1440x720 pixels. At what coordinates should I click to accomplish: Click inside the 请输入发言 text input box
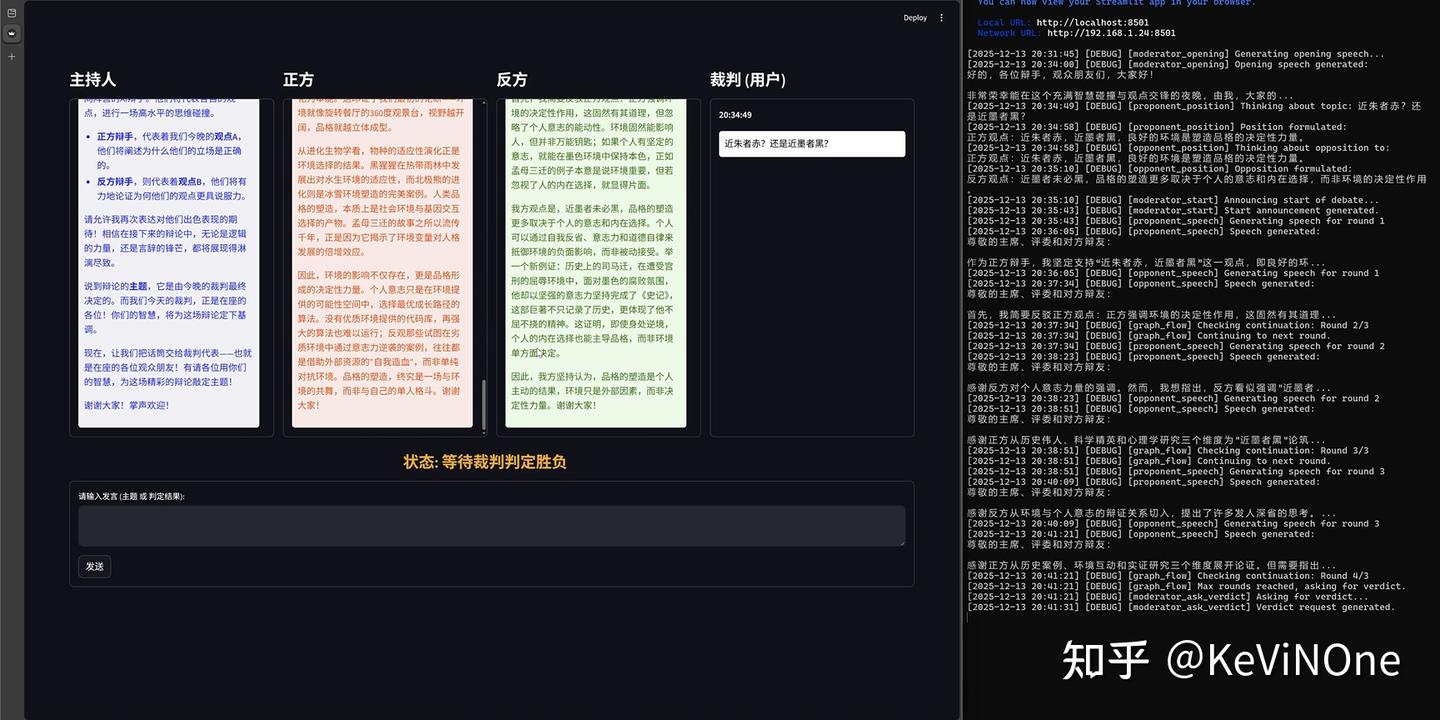click(491, 525)
